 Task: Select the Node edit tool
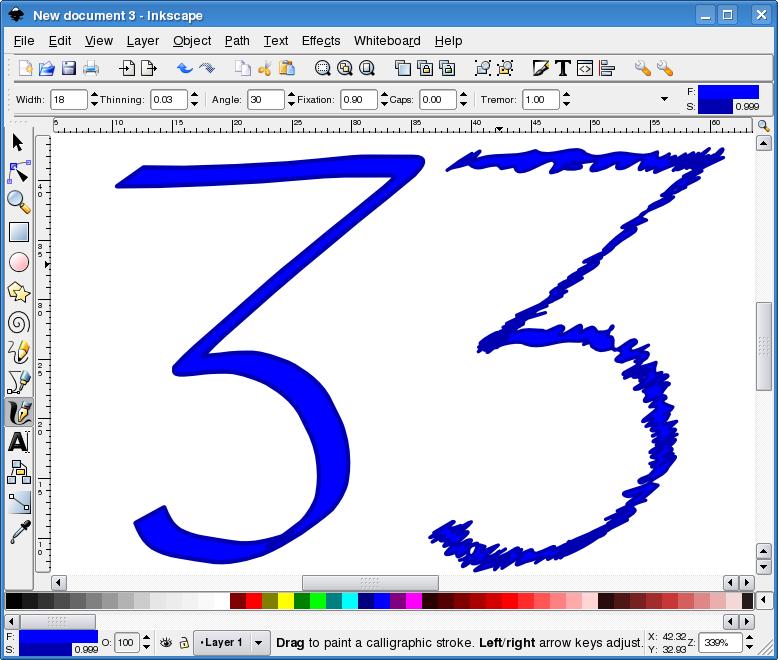tap(19, 172)
